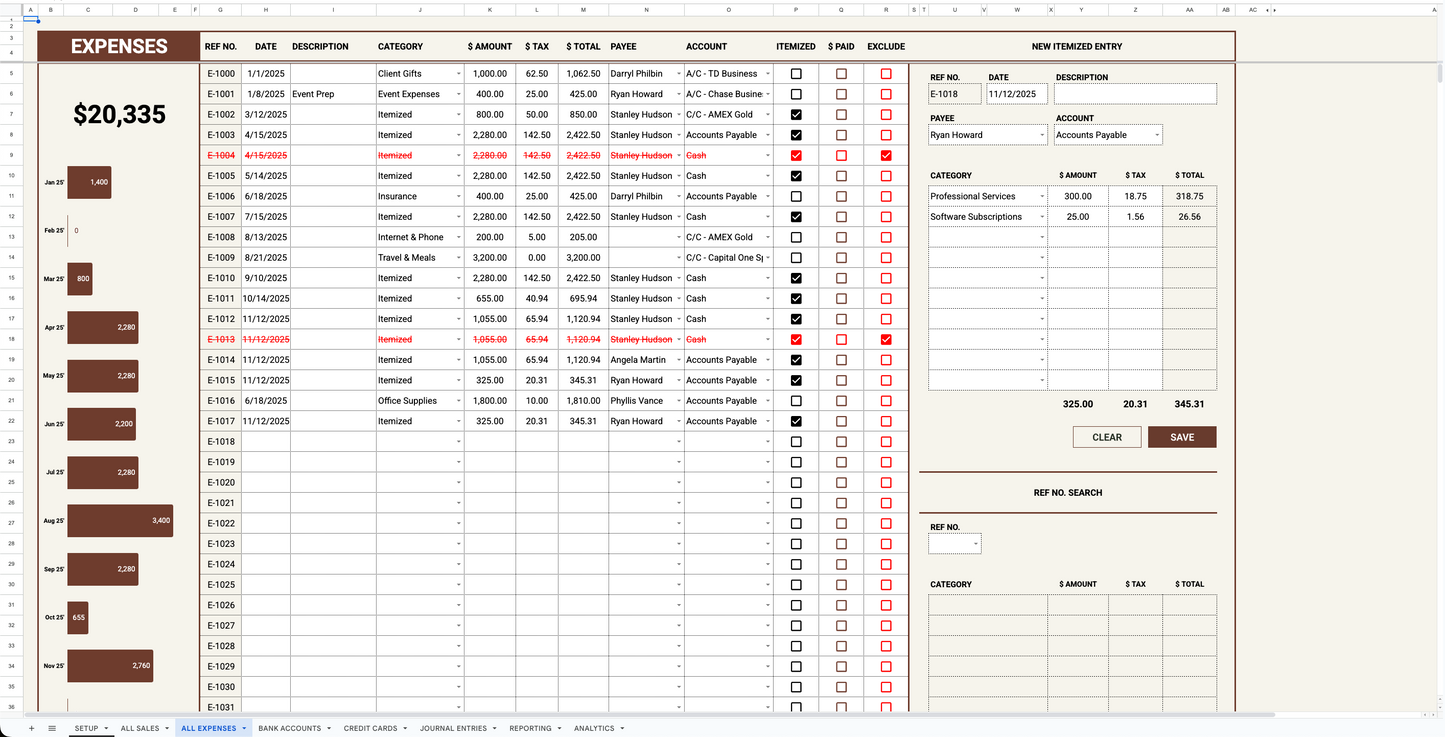Check the ITEMIZED box for row E-1016
1445x737 pixels.
pyautogui.click(x=796, y=400)
